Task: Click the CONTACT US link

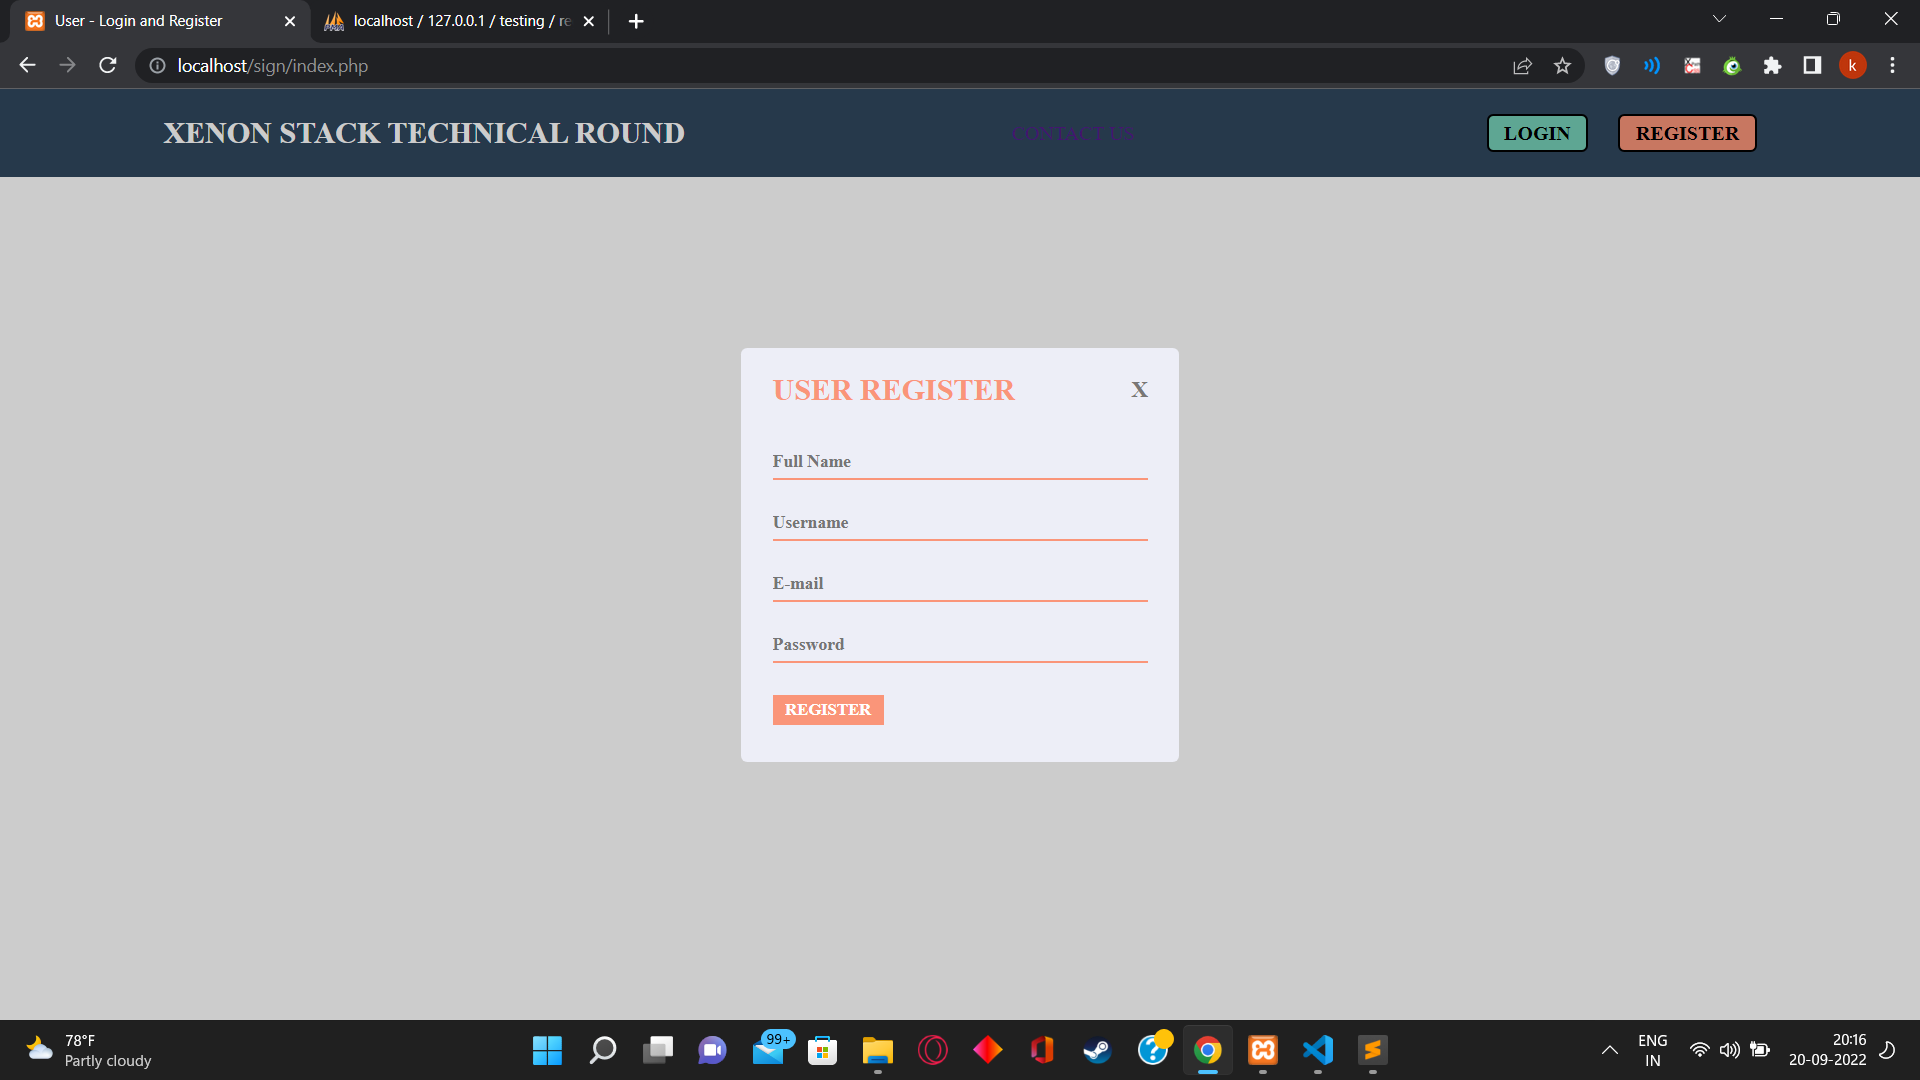Action: point(1073,134)
